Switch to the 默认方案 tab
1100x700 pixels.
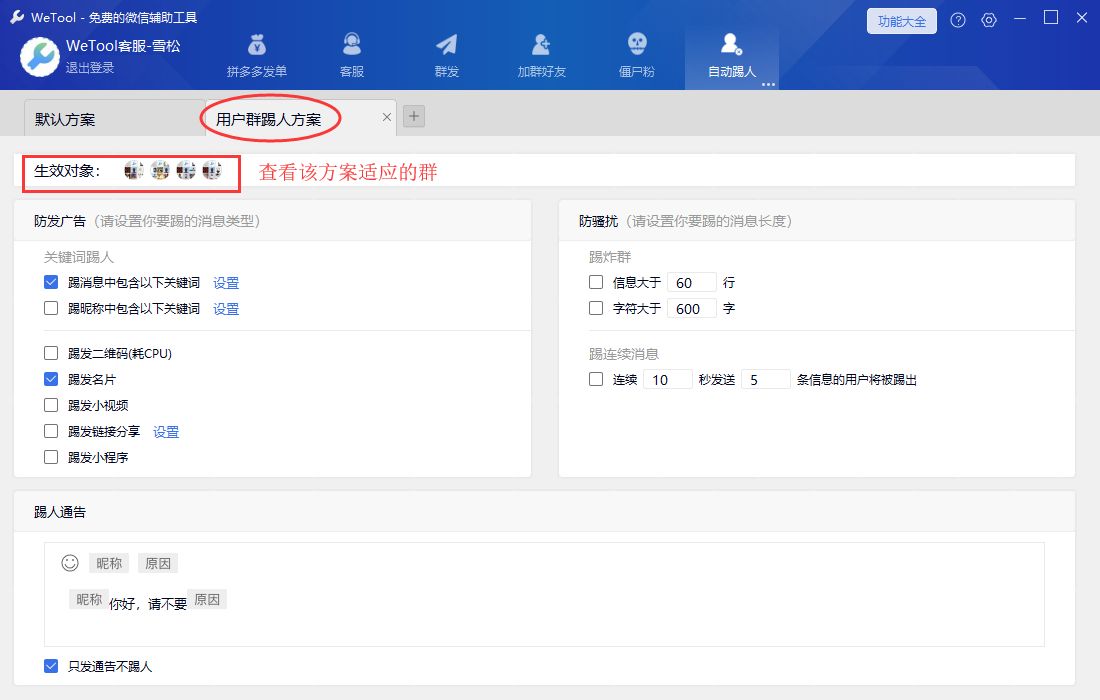coord(114,119)
